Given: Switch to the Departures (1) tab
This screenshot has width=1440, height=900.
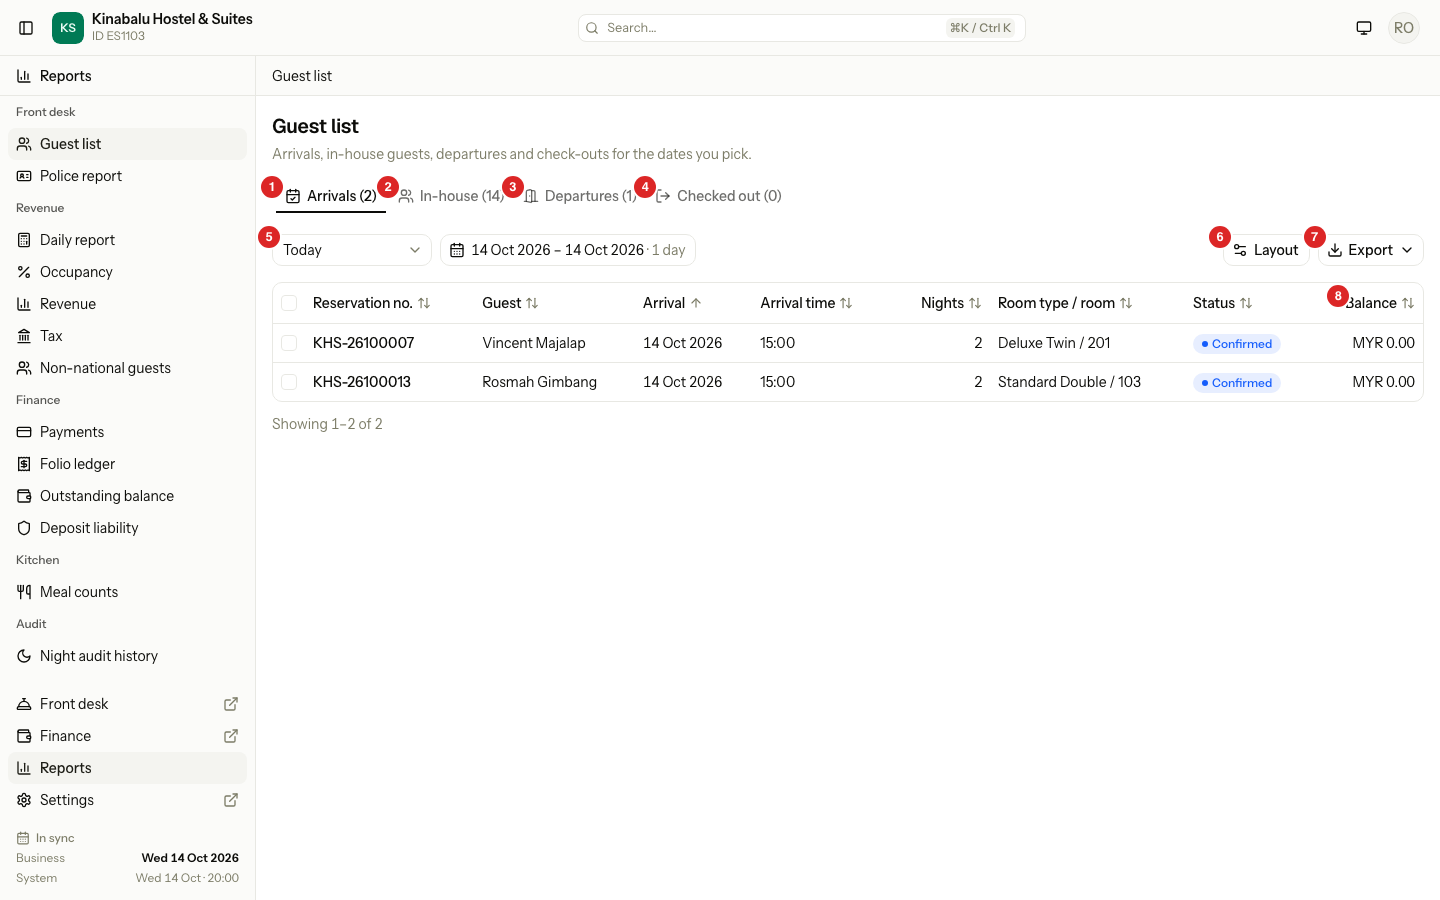Looking at the screenshot, I should (580, 196).
